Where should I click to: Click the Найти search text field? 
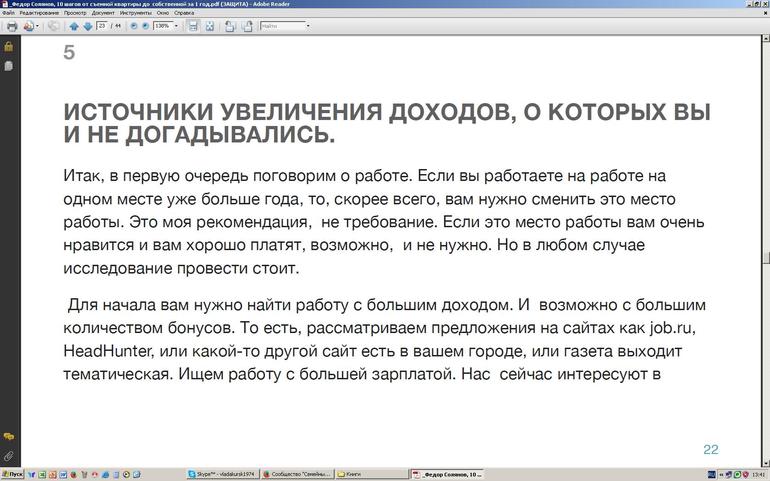[281, 26]
